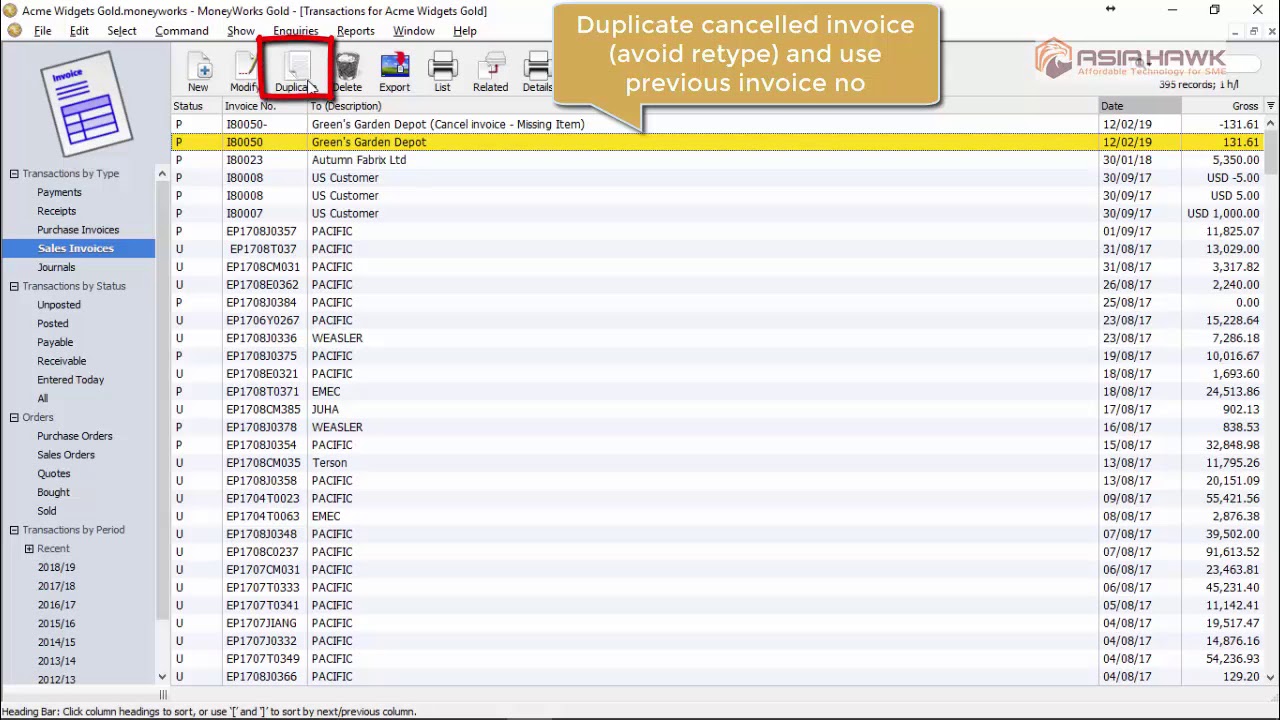The width and height of the screenshot is (1280, 720).
Task: Click the Details toolbar icon
Action: (537, 71)
